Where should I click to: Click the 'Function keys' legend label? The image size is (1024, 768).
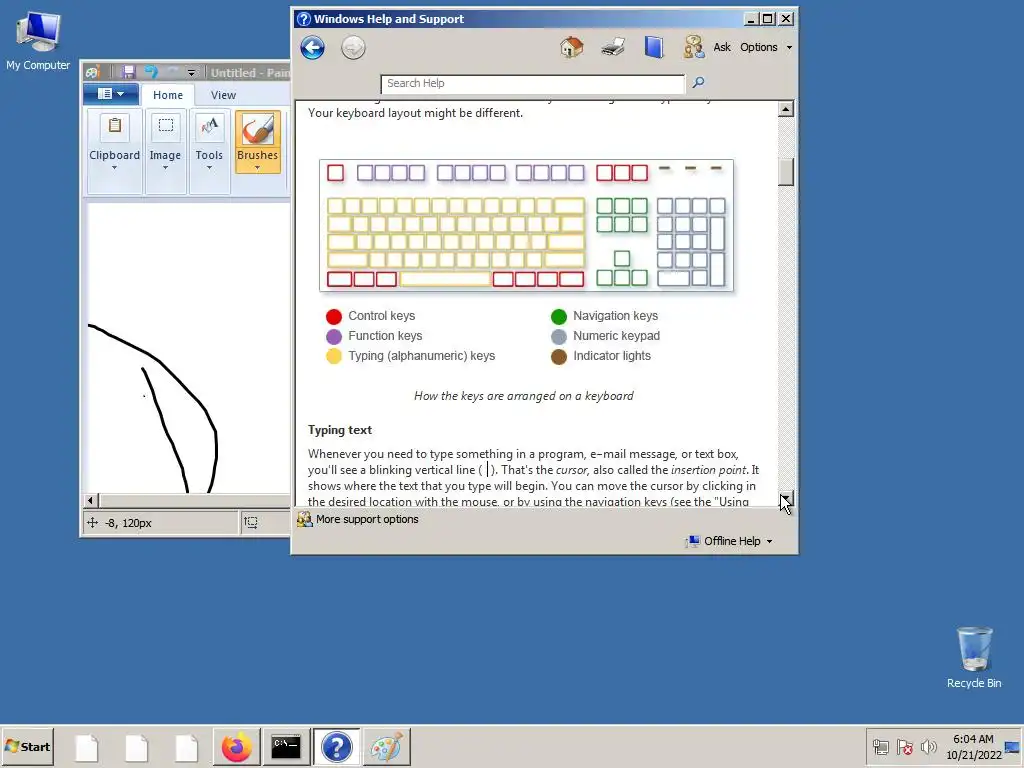(x=385, y=336)
